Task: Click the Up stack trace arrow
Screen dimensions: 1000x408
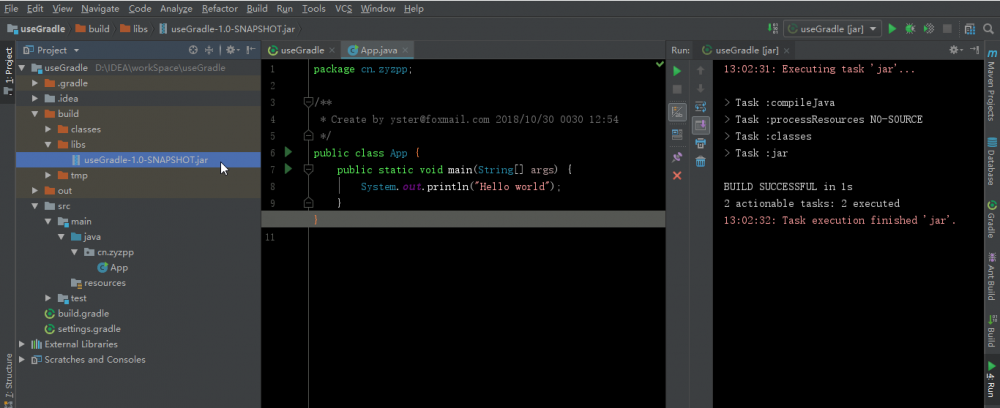Action: [x=700, y=71]
